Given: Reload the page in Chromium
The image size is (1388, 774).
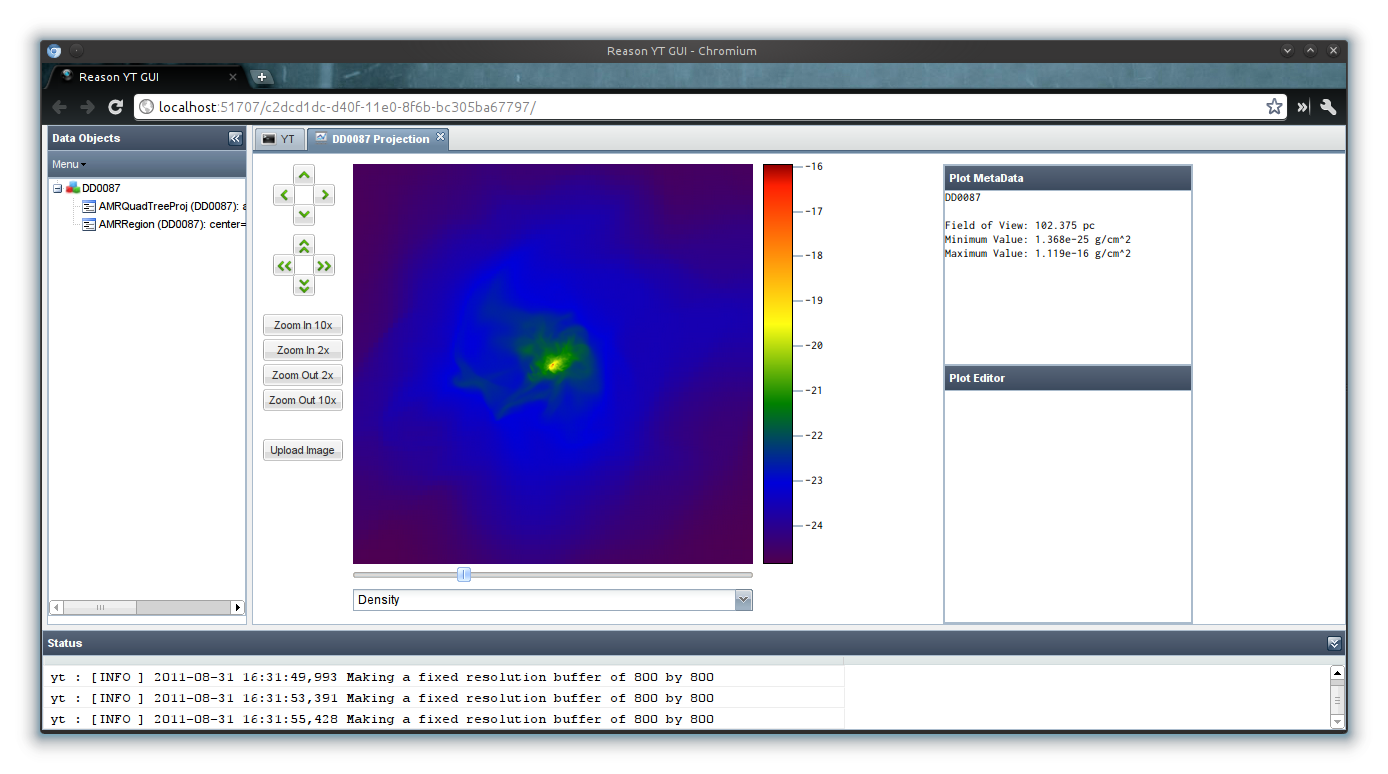Looking at the screenshot, I should [x=116, y=107].
